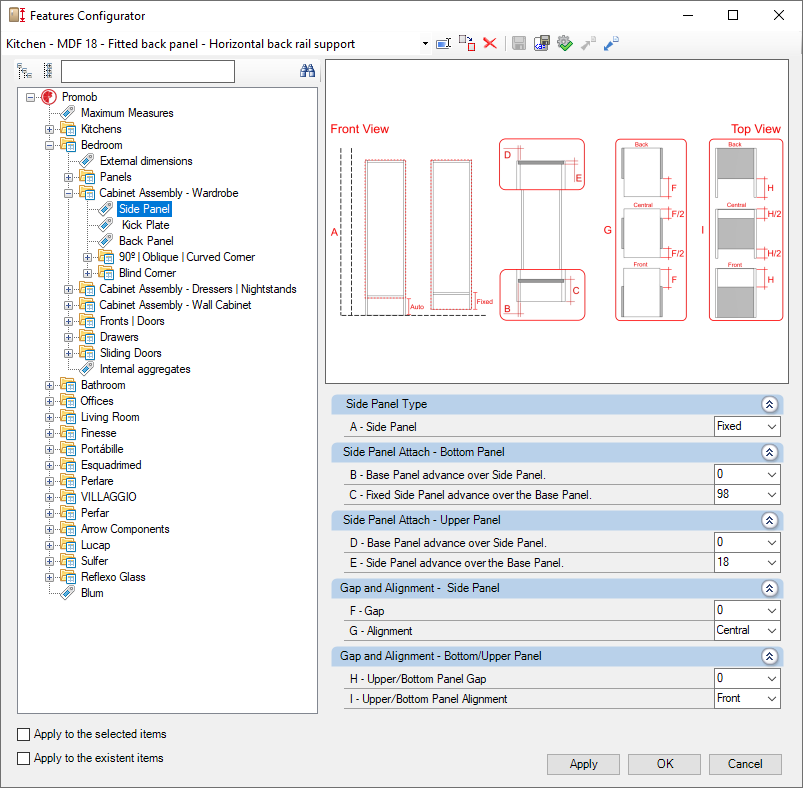Click the Sliding Doors folder icon
Viewport: 803px width, 788px height.
pyautogui.click(x=87, y=353)
